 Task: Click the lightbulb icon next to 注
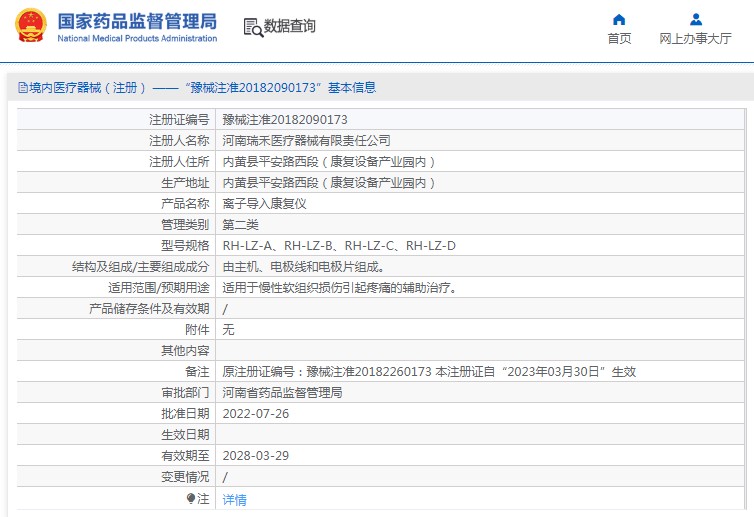point(191,498)
